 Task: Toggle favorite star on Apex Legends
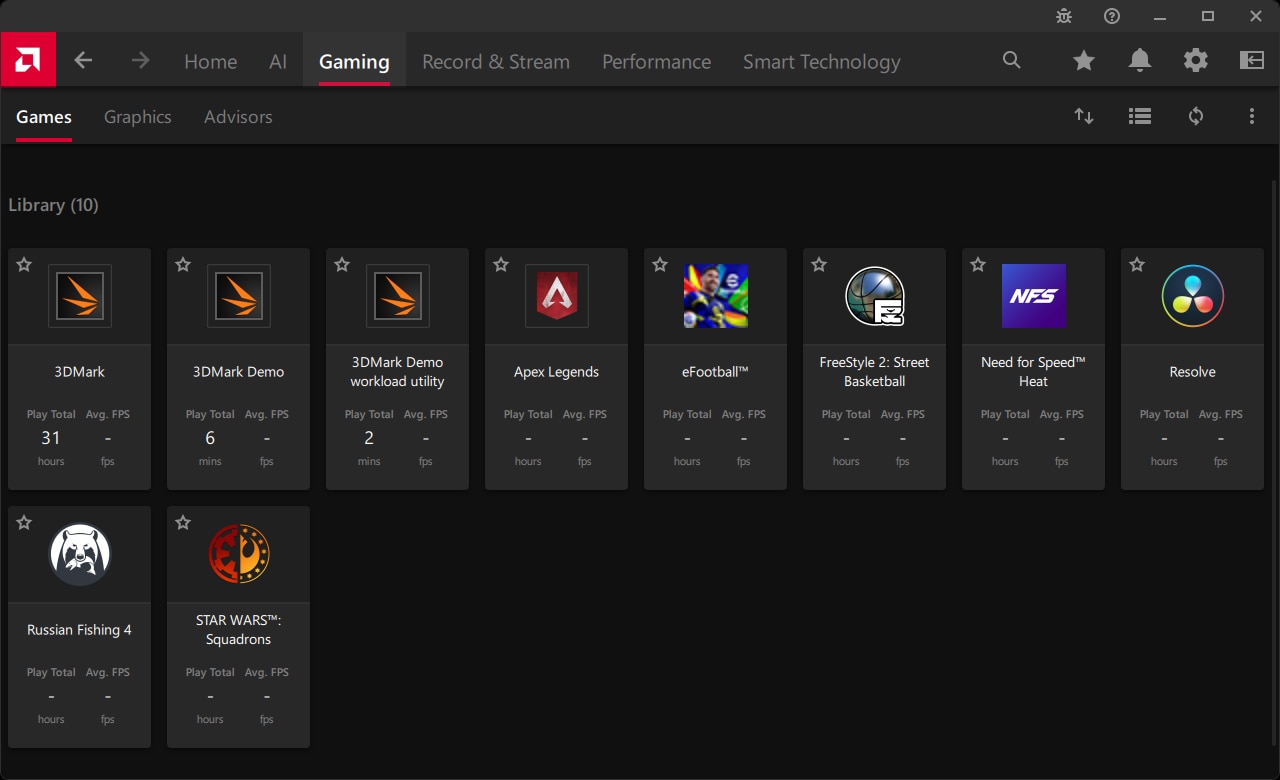click(x=501, y=265)
